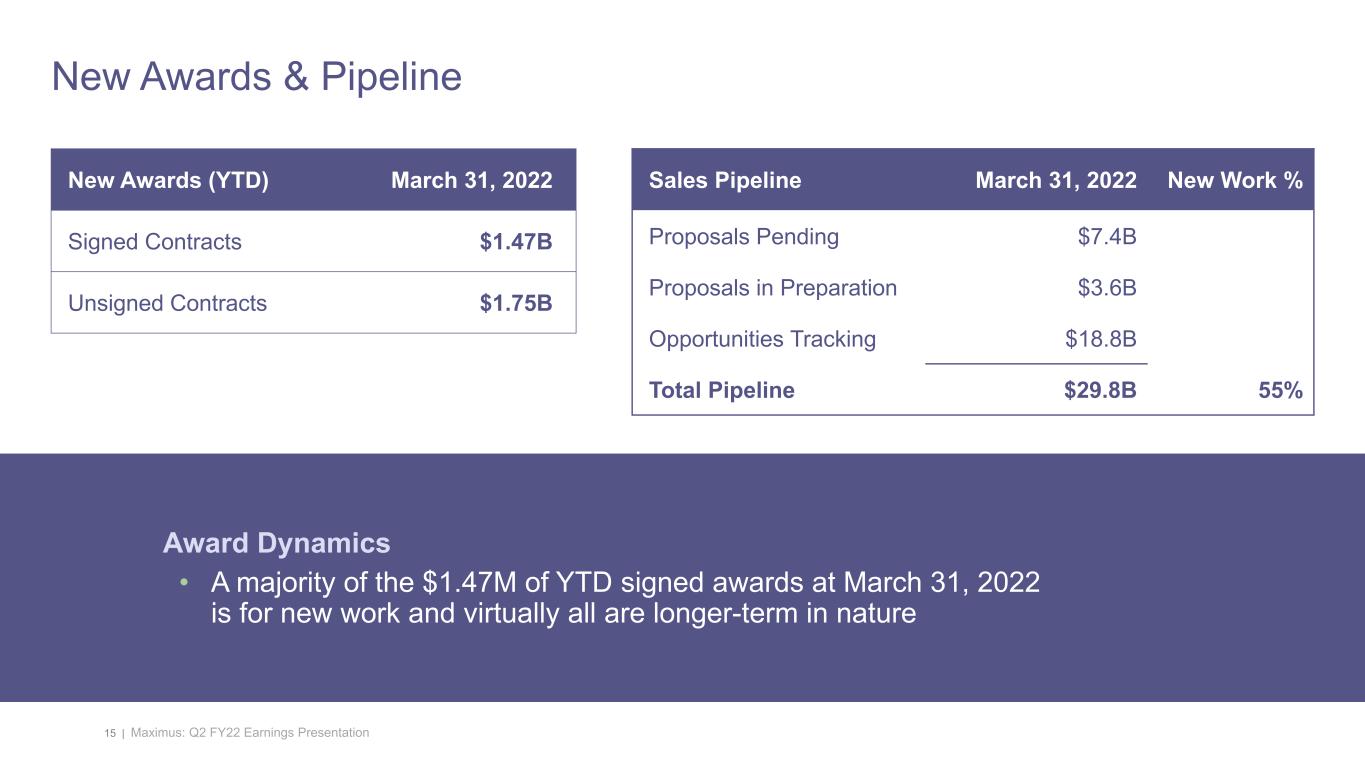Click the Total Pipeline row label
This screenshot has height=768, width=1365.
click(722, 390)
